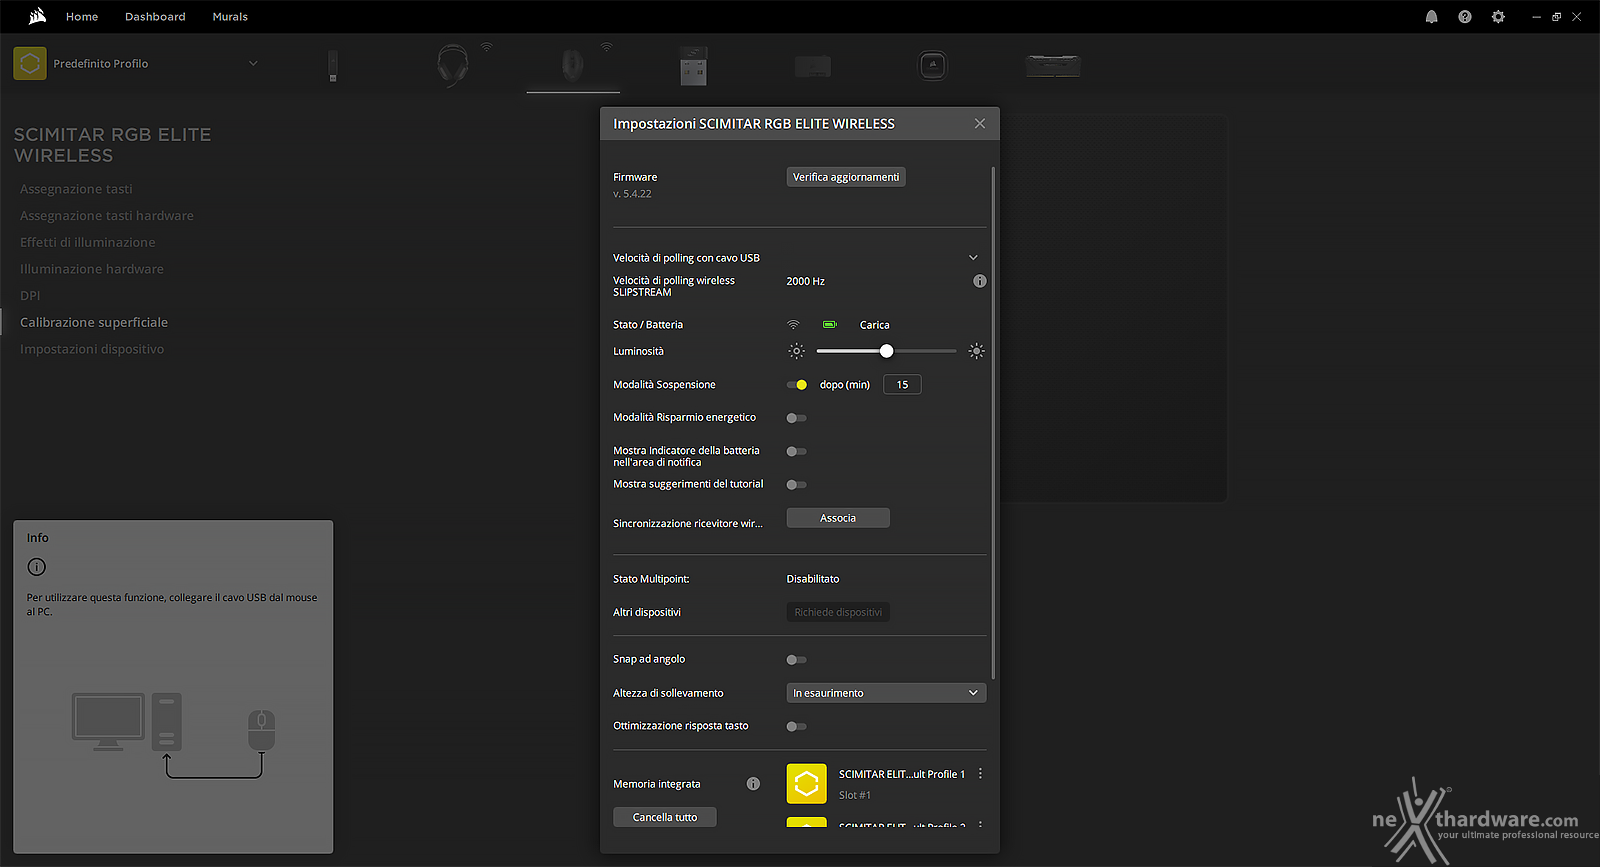Click the firmware version v. 5.4.22
Image resolution: width=1600 pixels, height=867 pixels.
(x=632, y=194)
